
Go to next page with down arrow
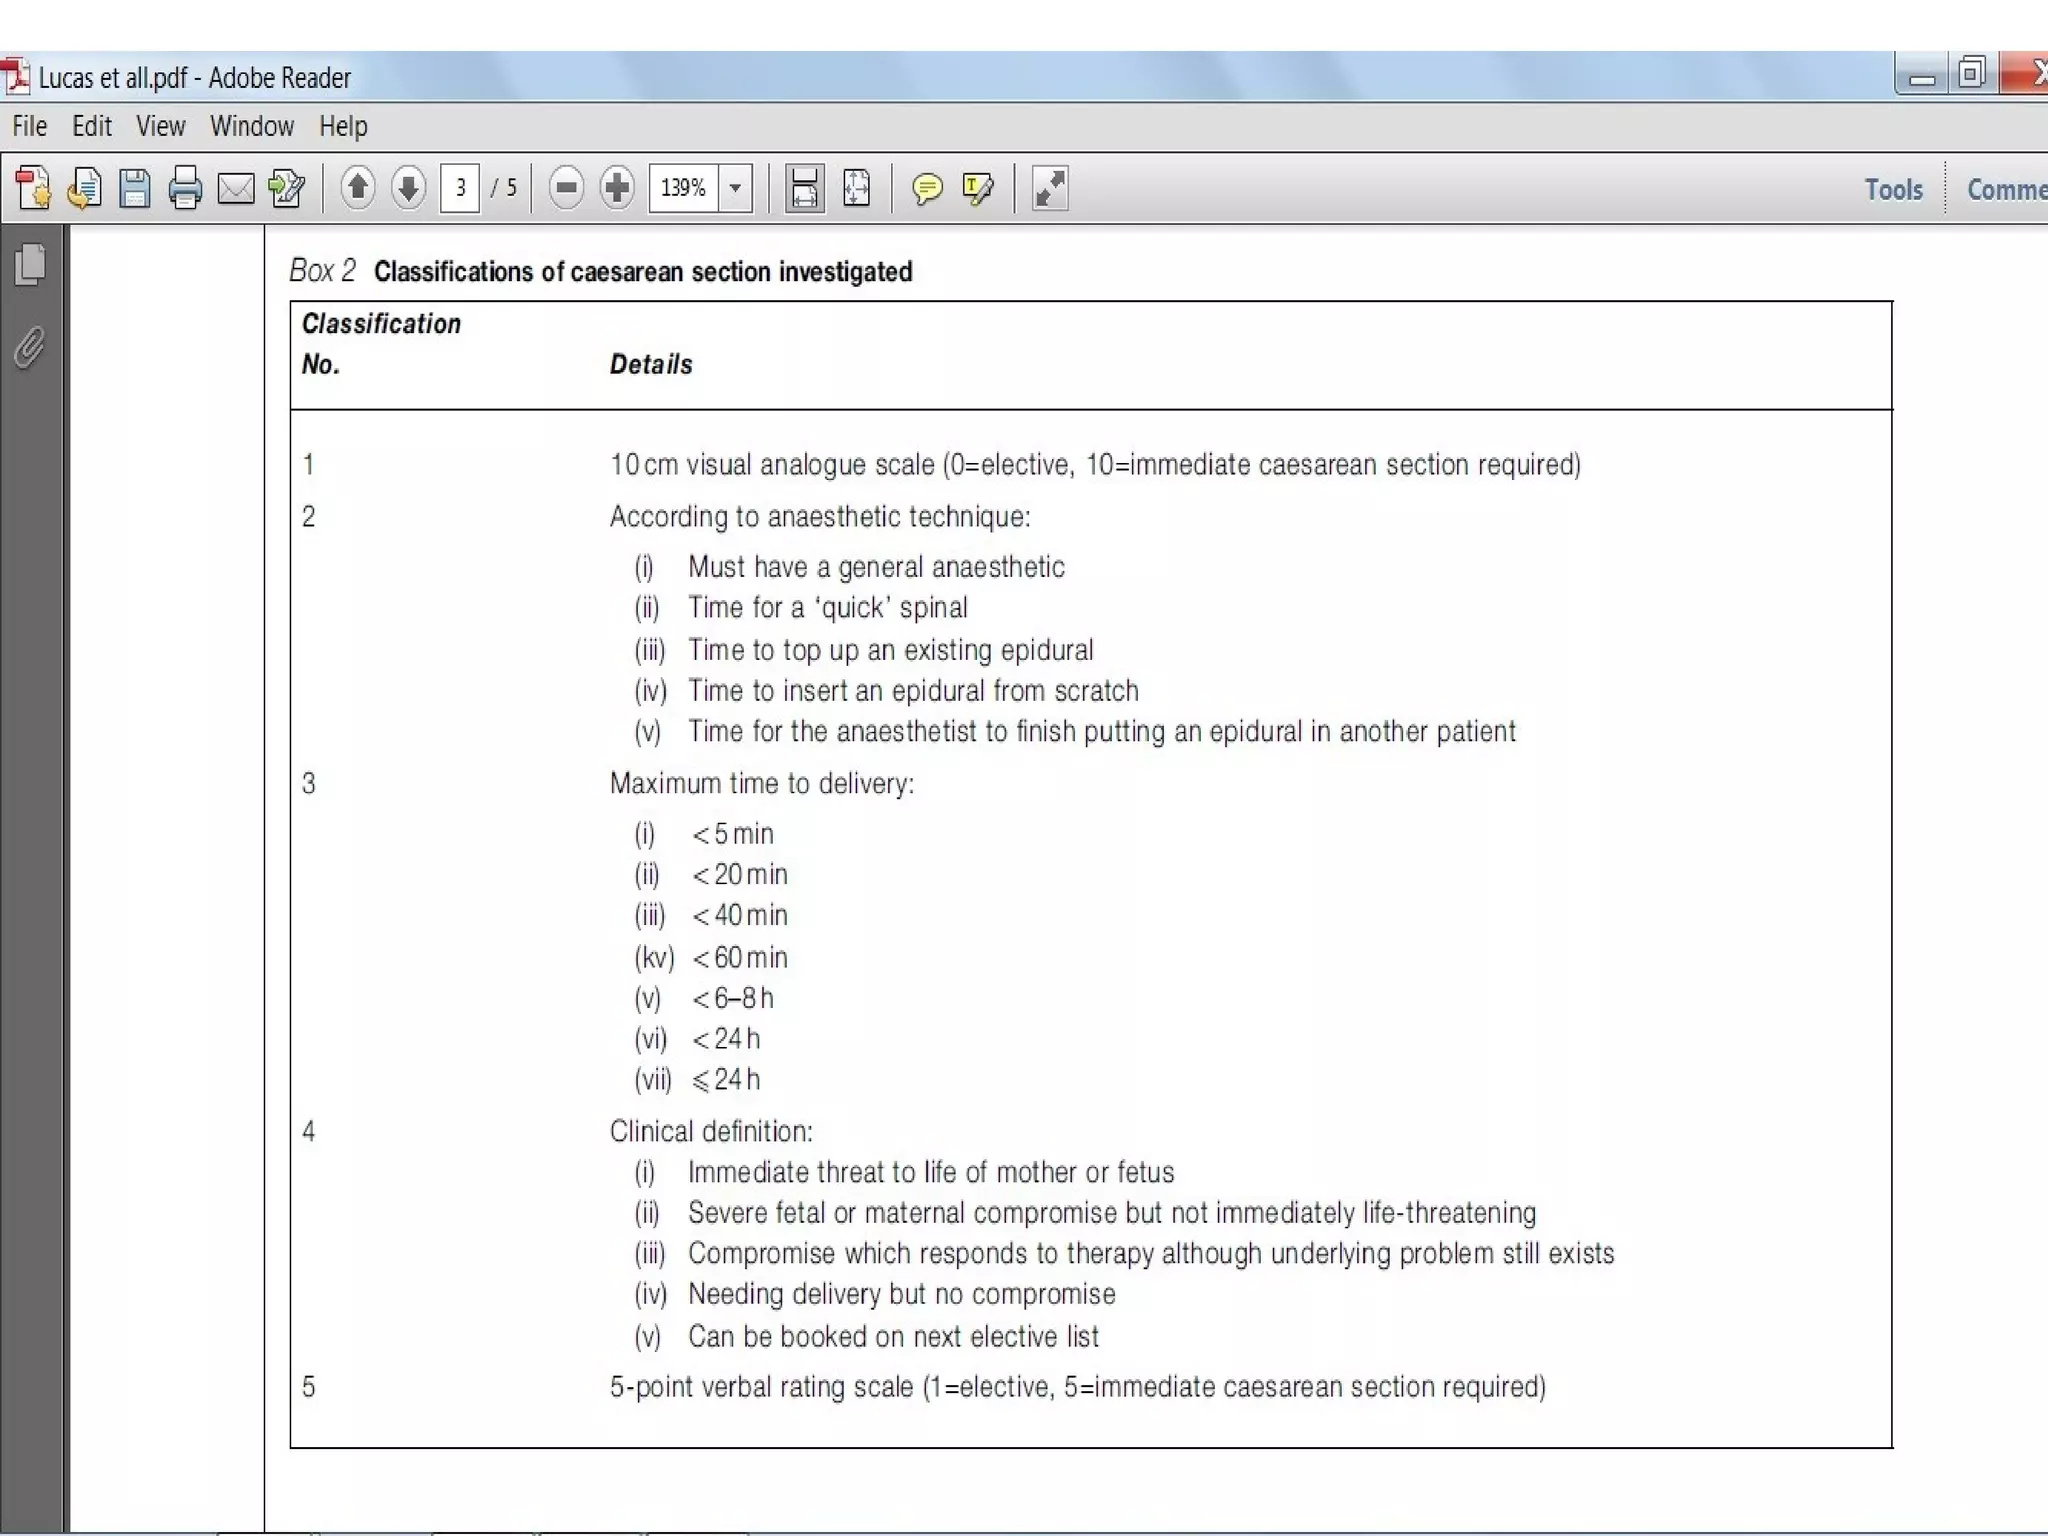[x=408, y=188]
